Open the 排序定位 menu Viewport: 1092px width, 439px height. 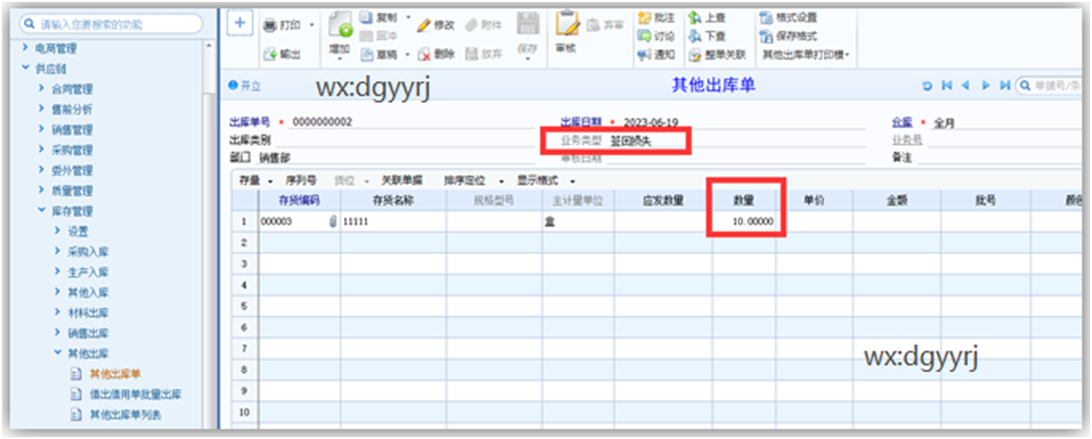[x=473, y=180]
